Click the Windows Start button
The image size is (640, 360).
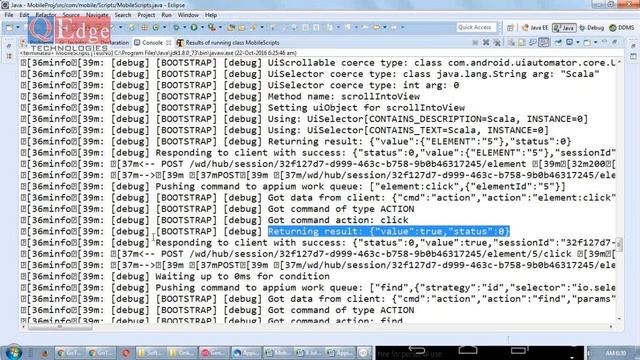(13, 352)
